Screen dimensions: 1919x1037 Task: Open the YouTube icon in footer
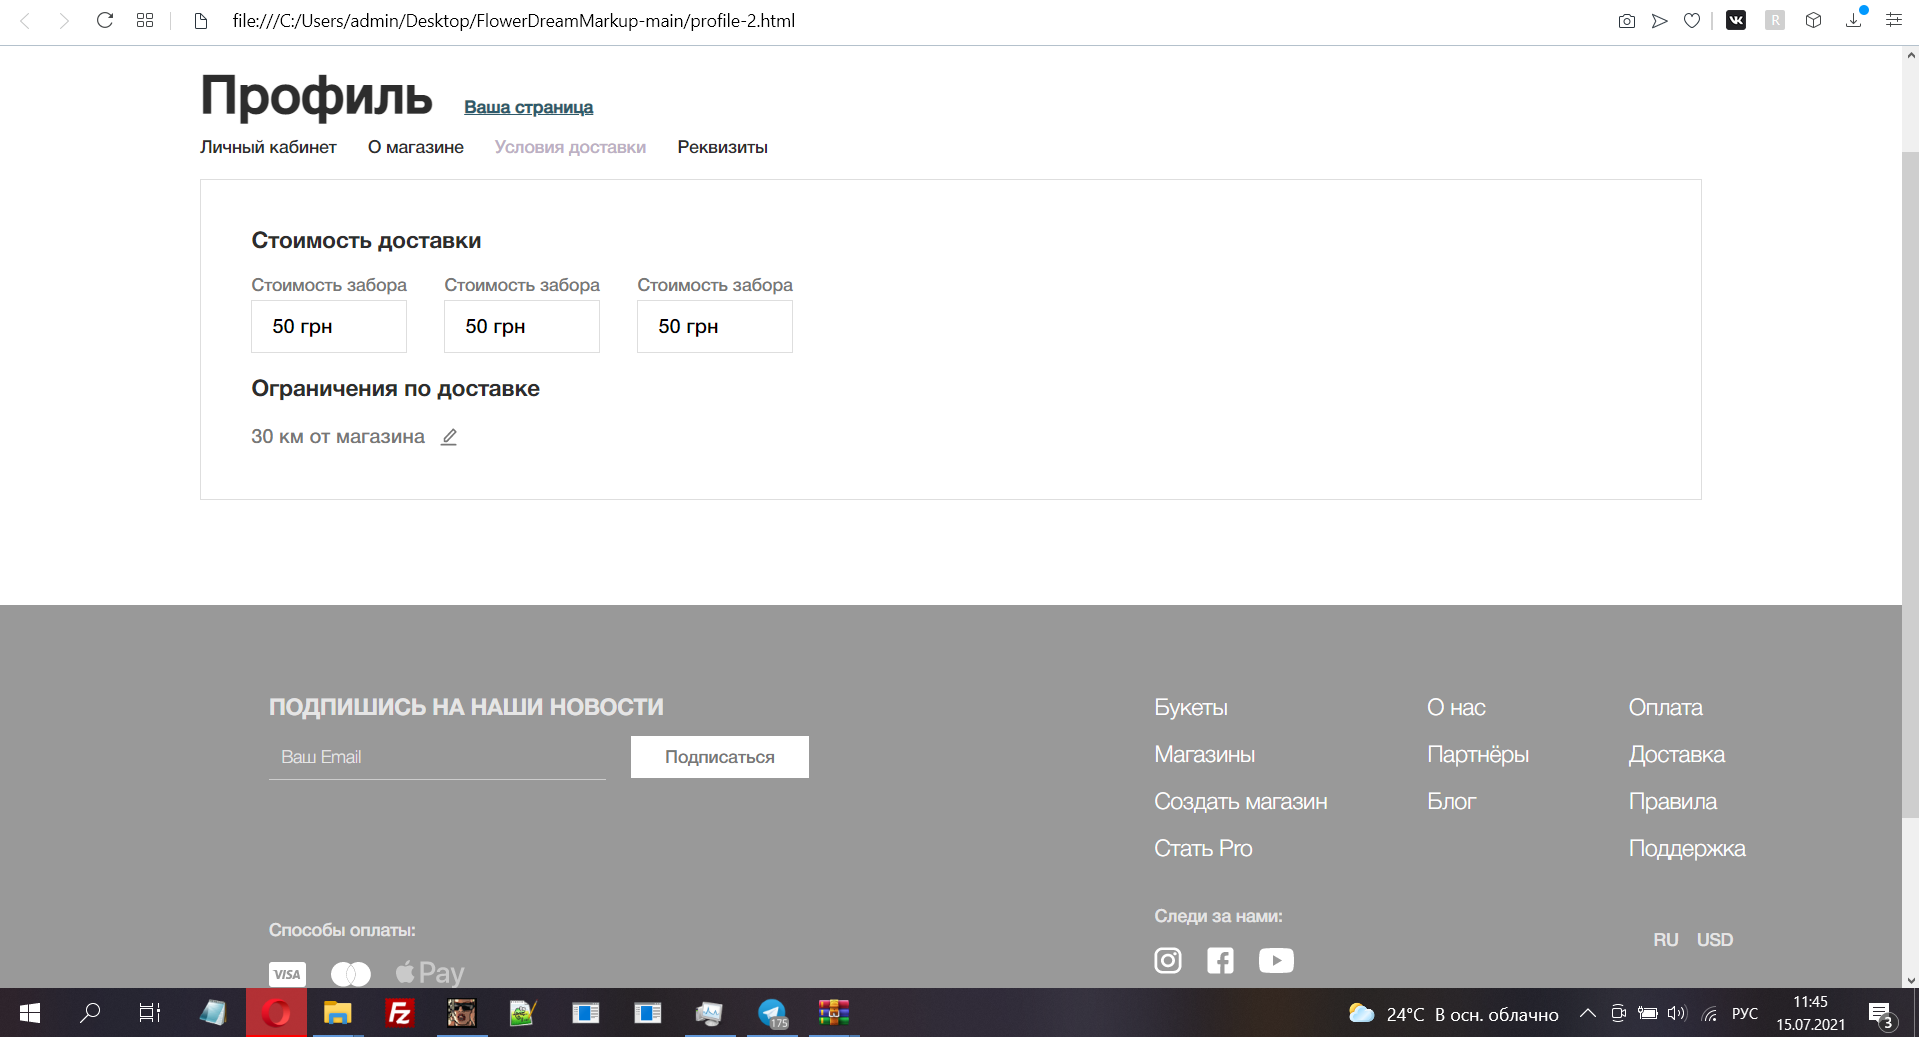point(1276,960)
